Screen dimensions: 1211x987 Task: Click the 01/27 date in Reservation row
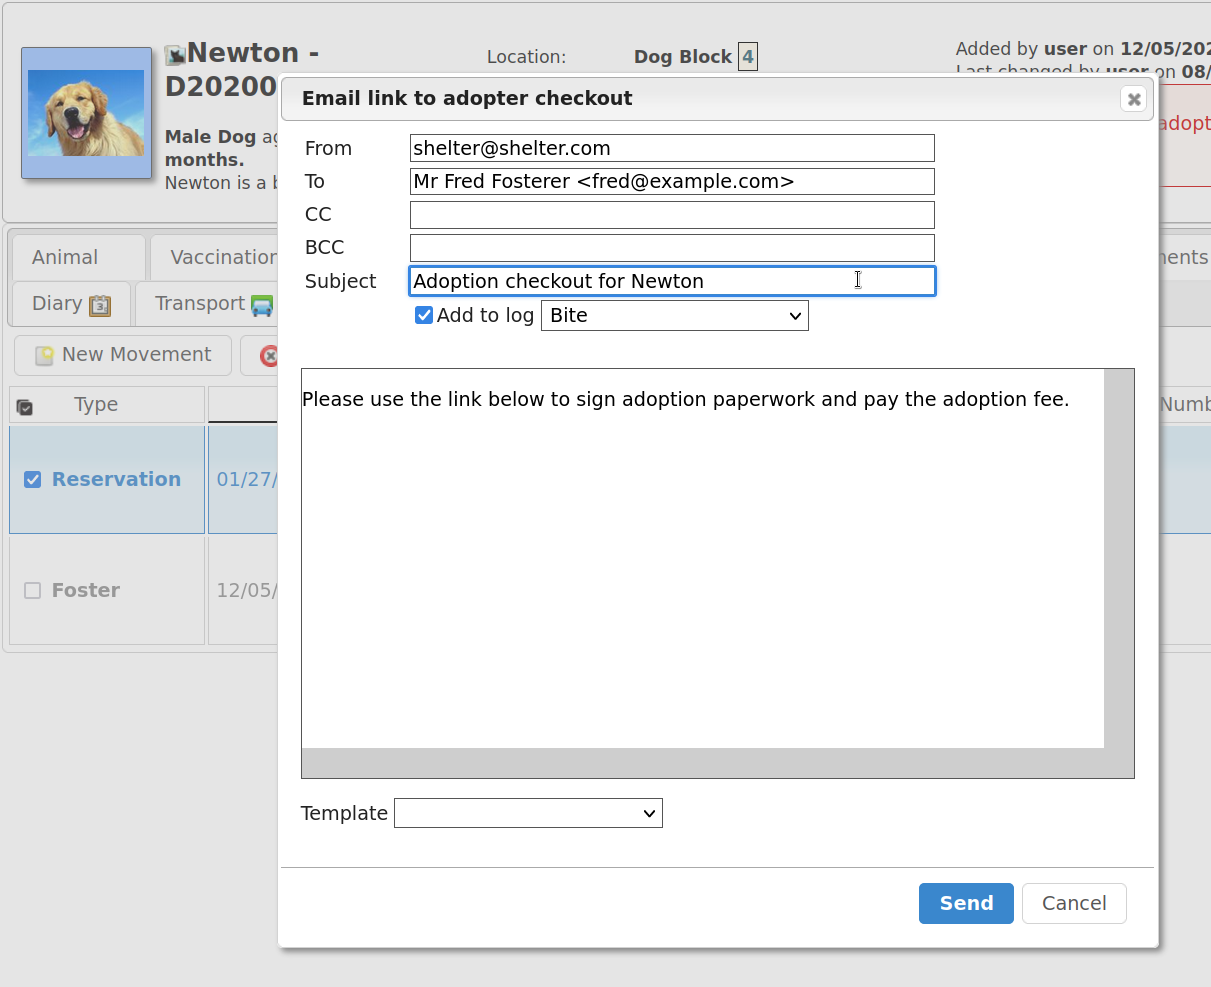[246, 479]
